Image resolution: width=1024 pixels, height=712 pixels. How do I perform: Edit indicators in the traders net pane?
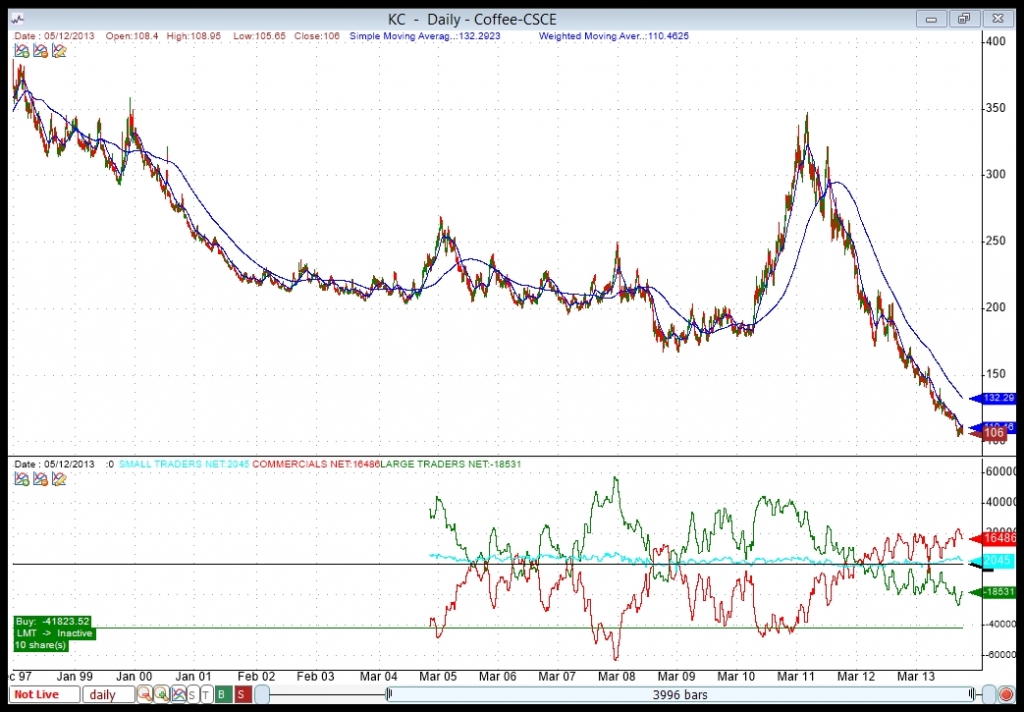point(59,479)
